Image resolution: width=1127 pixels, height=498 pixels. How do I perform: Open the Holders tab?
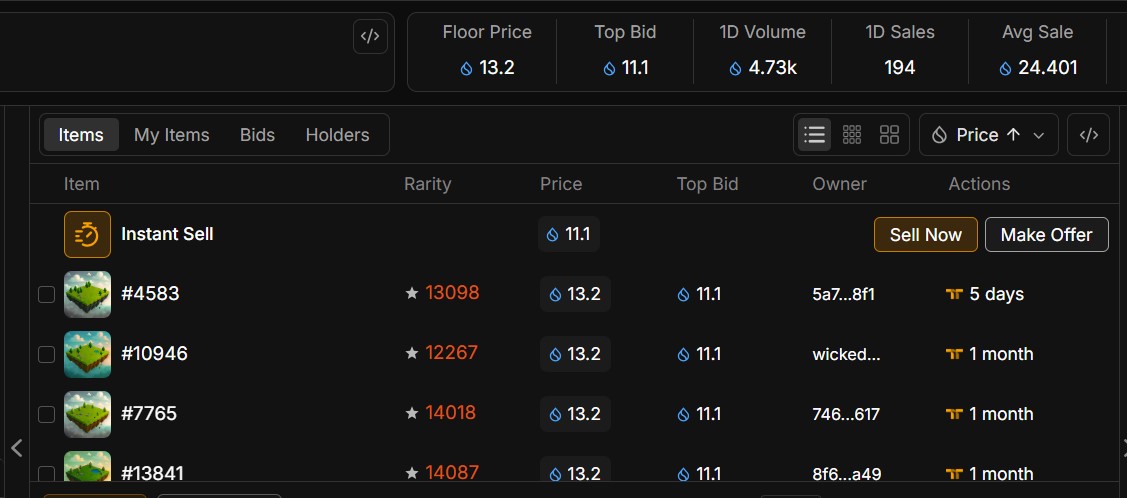tap(337, 134)
